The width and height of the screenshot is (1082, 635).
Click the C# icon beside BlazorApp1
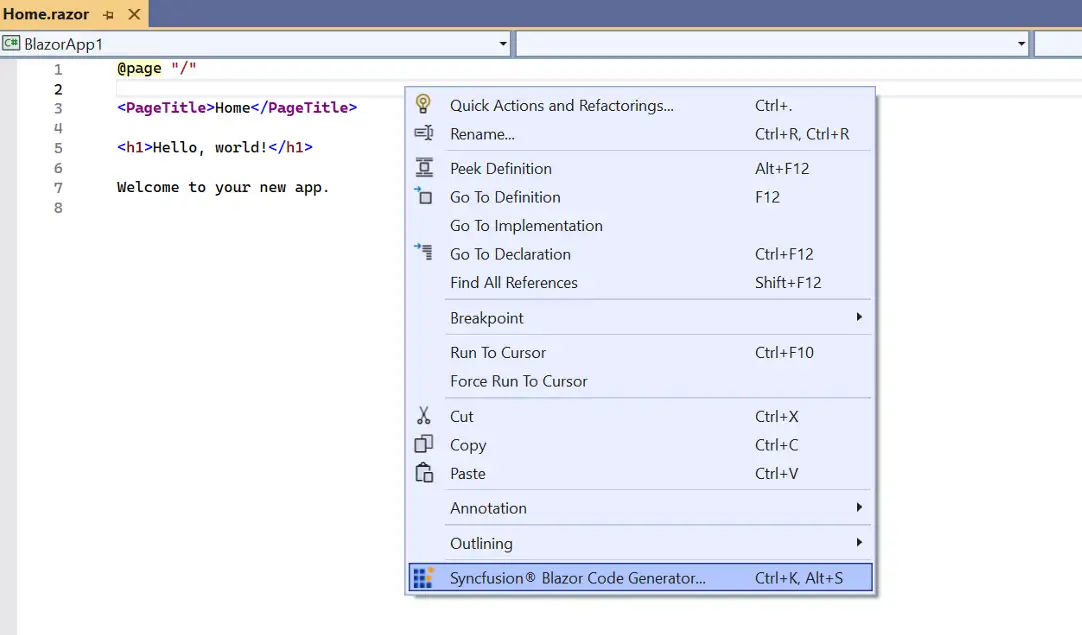pos(11,43)
